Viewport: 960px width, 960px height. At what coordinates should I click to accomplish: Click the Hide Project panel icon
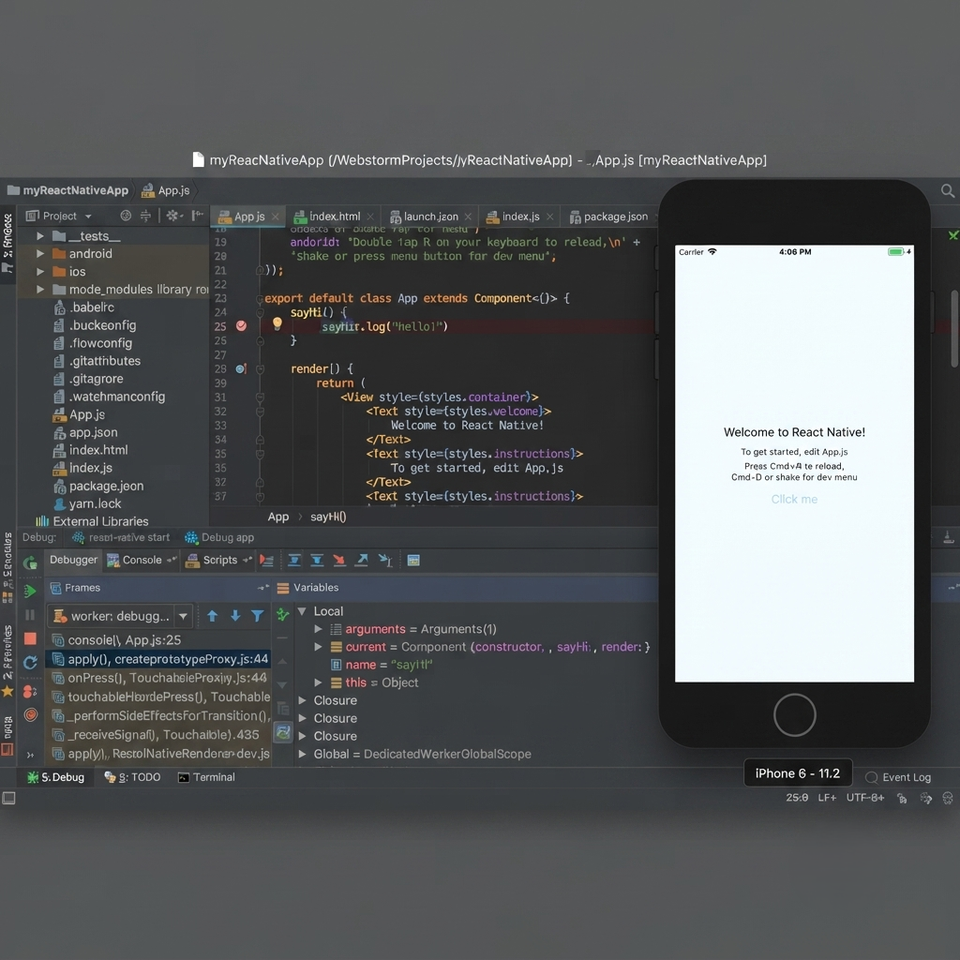tap(197, 216)
